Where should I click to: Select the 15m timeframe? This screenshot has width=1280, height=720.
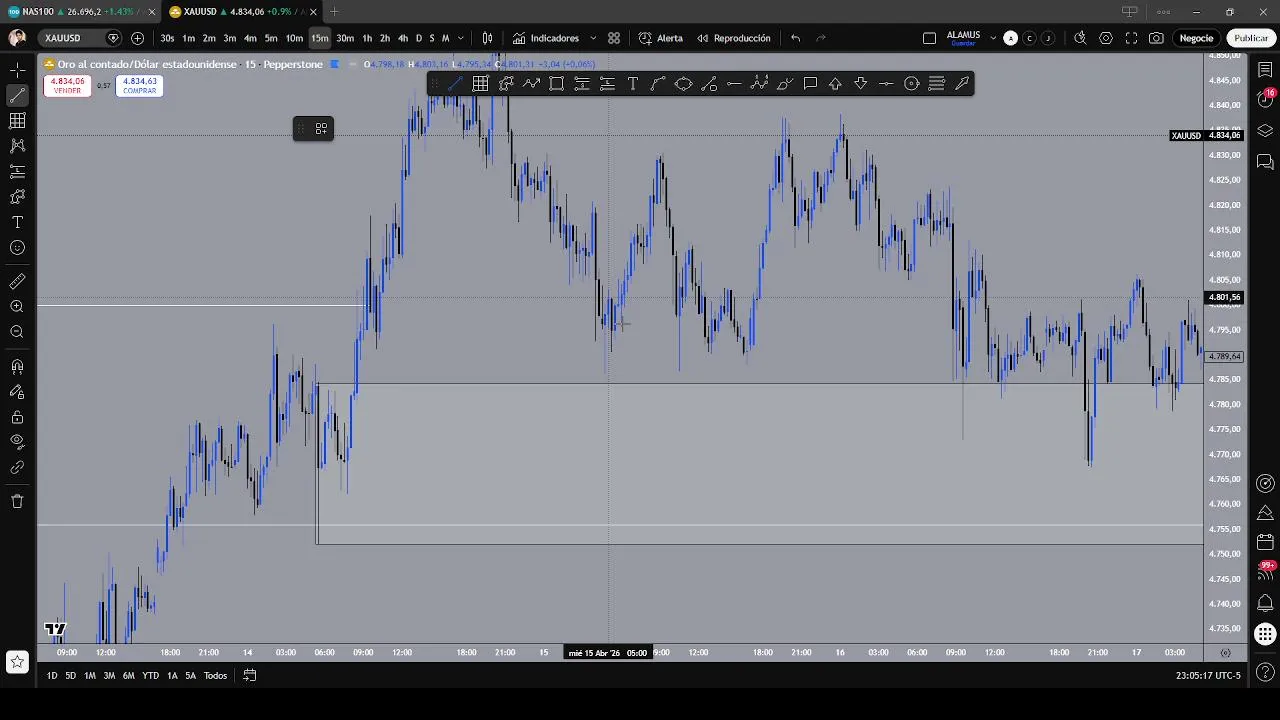point(319,38)
